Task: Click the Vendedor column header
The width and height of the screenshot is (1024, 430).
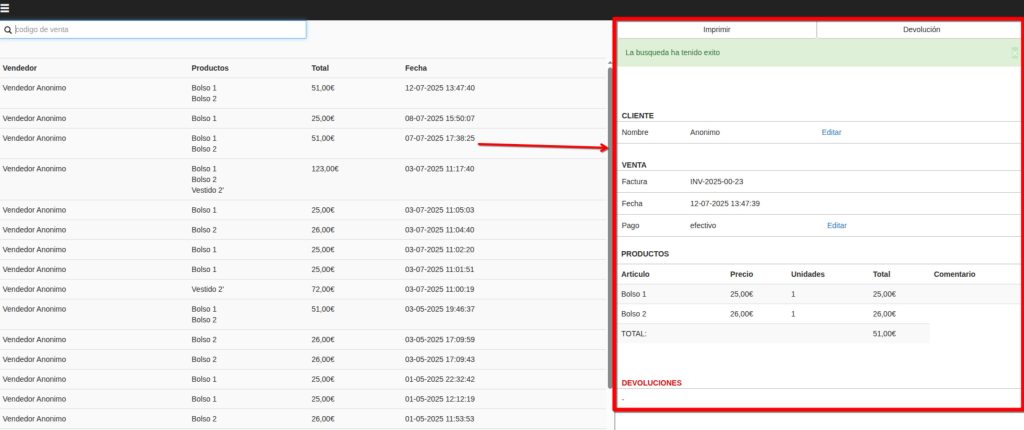Action: (20, 68)
